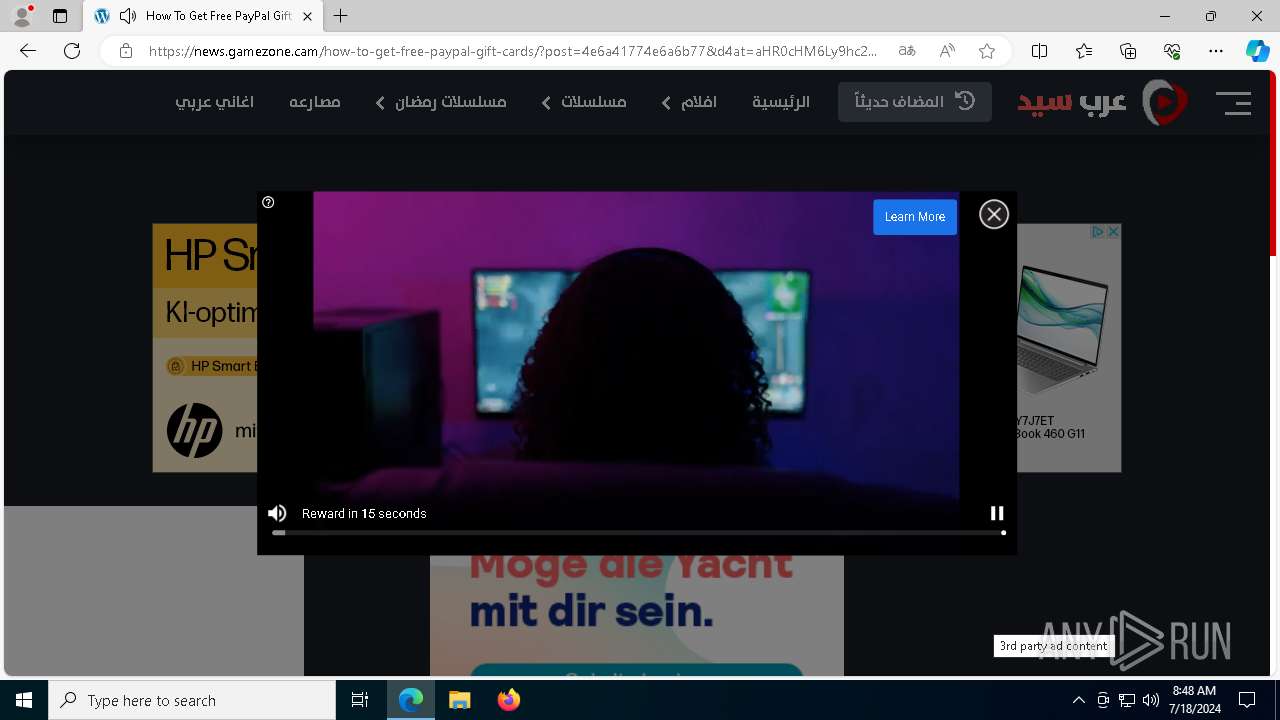Viewport: 1280px width, 720px height.
Task: Open the Favorites list icon
Action: [x=1084, y=51]
